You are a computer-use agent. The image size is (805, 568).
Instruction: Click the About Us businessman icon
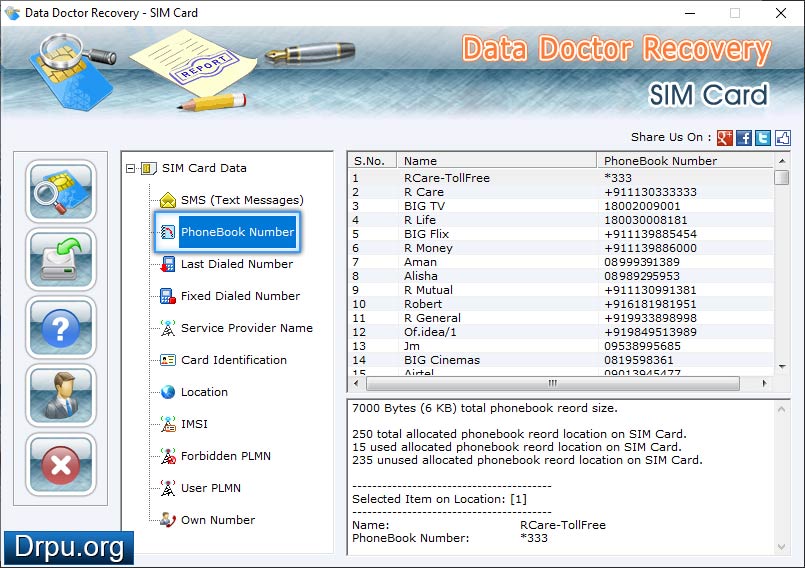(61, 396)
